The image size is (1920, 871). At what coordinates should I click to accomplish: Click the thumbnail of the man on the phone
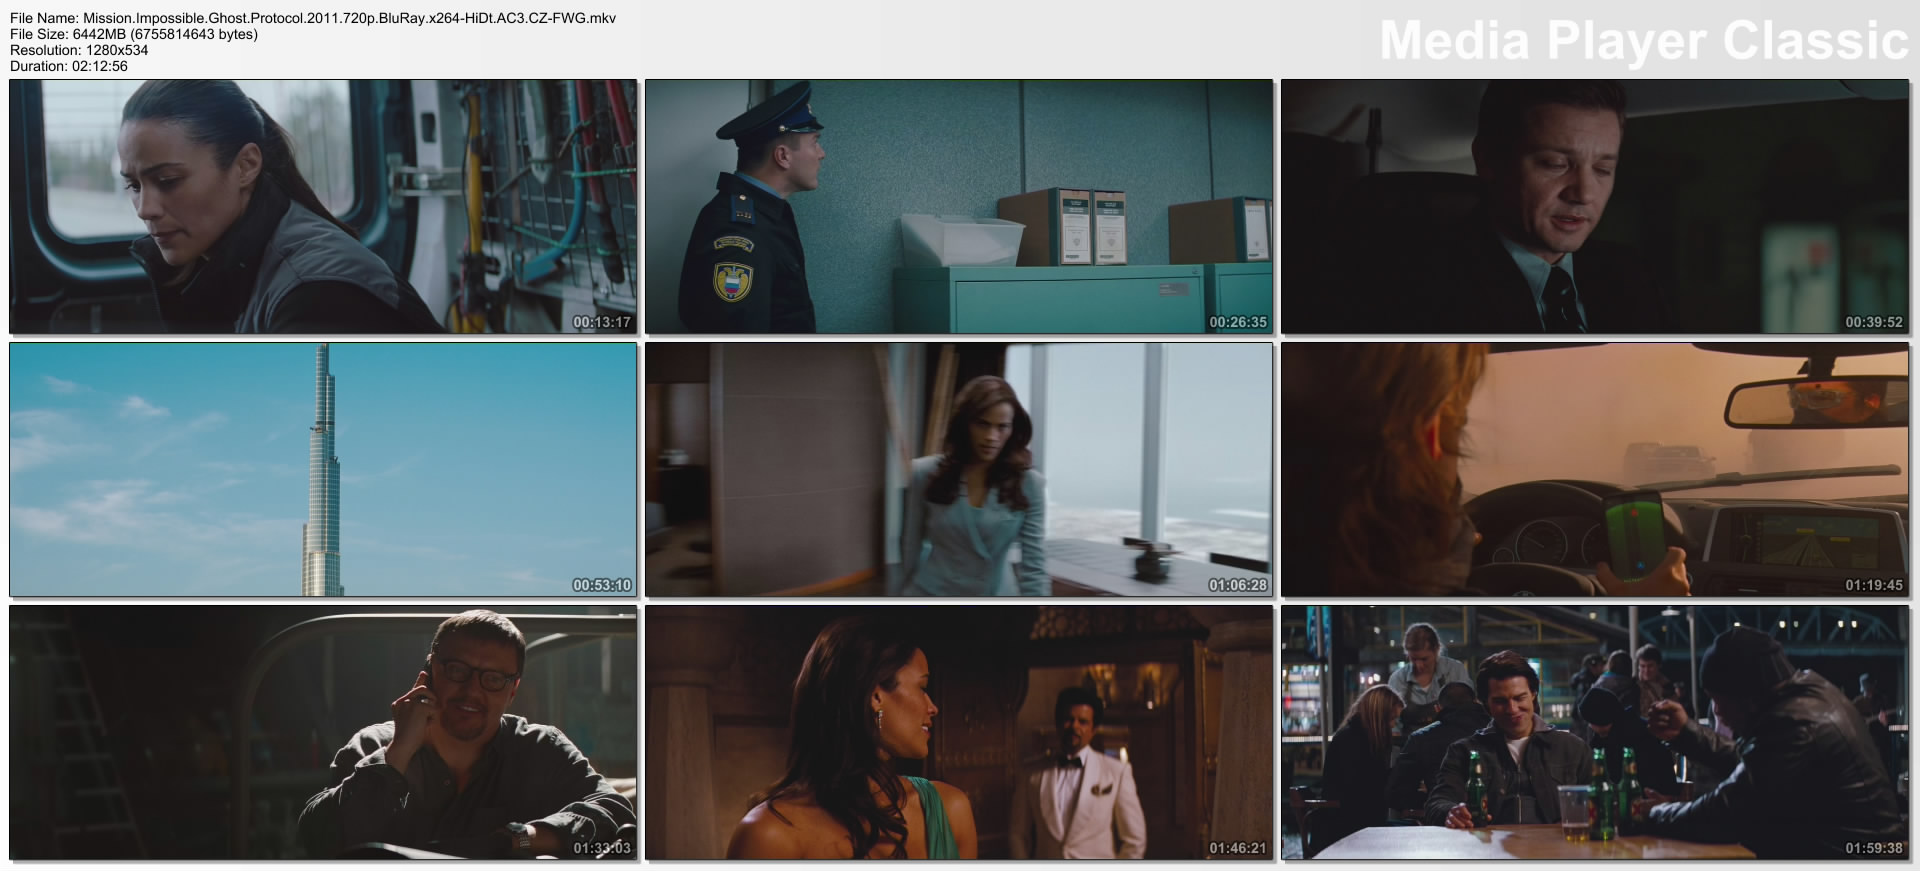point(323,732)
